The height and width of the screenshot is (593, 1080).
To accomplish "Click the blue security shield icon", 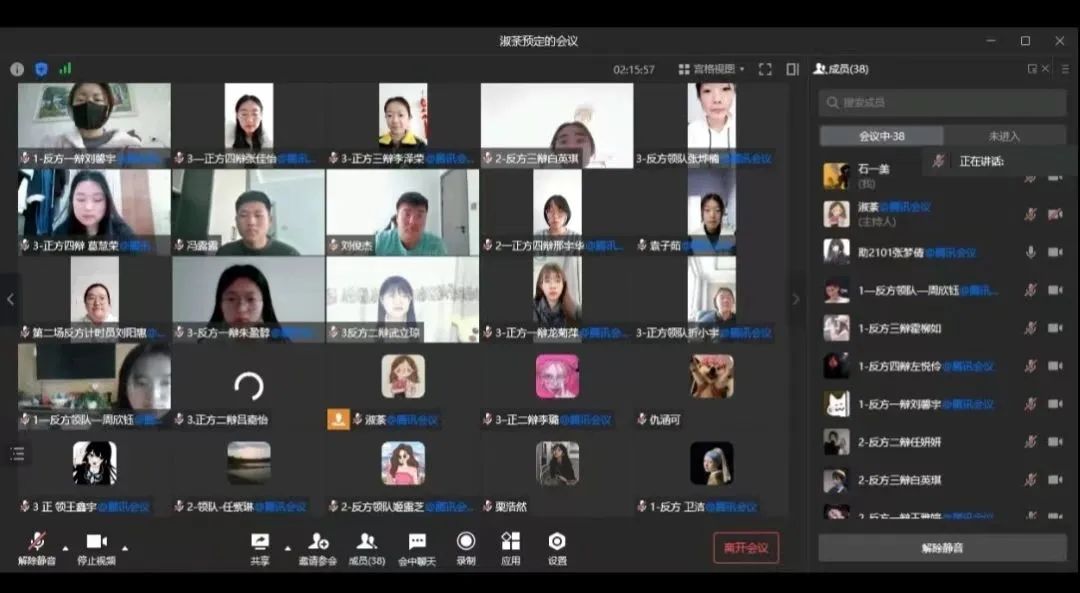I will point(41,69).
